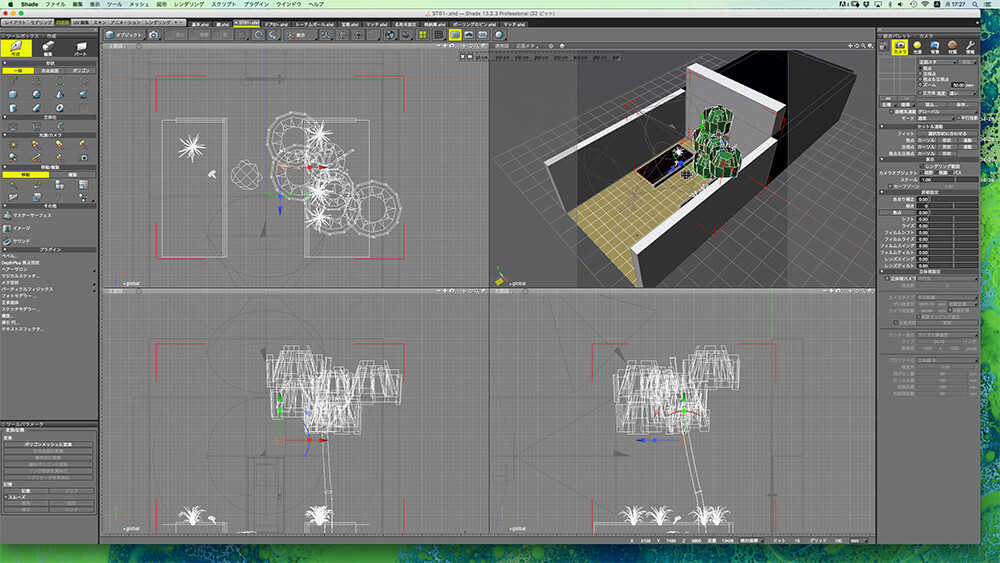The image size is (1000, 563).
Task: Click the パート (Part) toolbox icon
Action: click(x=80, y=47)
